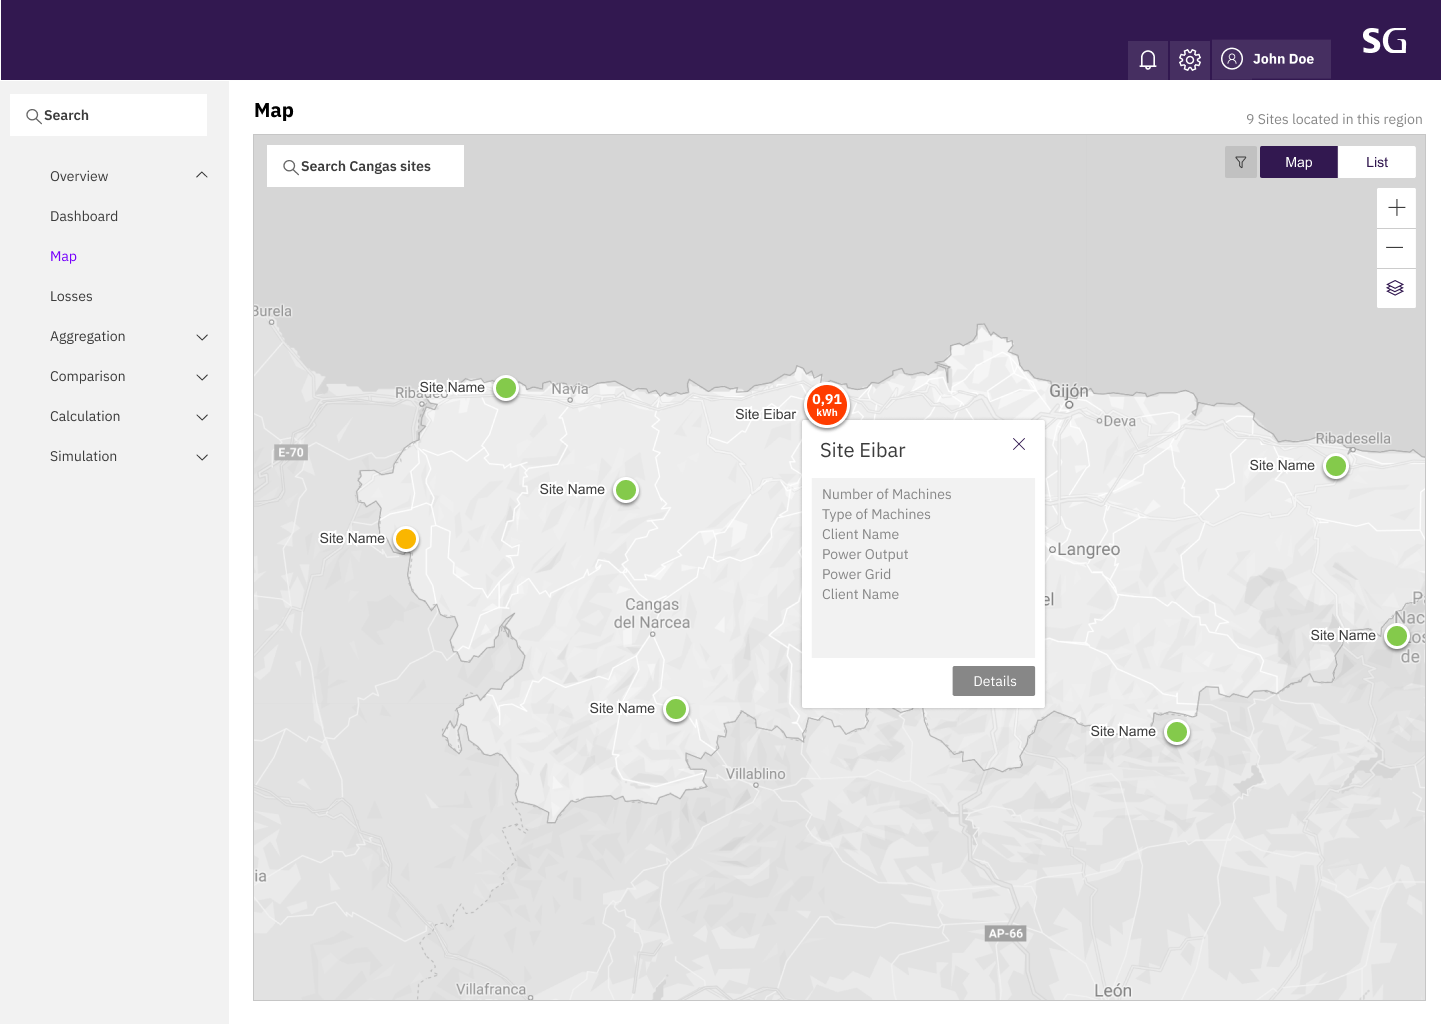This screenshot has width=1441, height=1024.
Task: Select the orange site marker
Action: (x=406, y=539)
